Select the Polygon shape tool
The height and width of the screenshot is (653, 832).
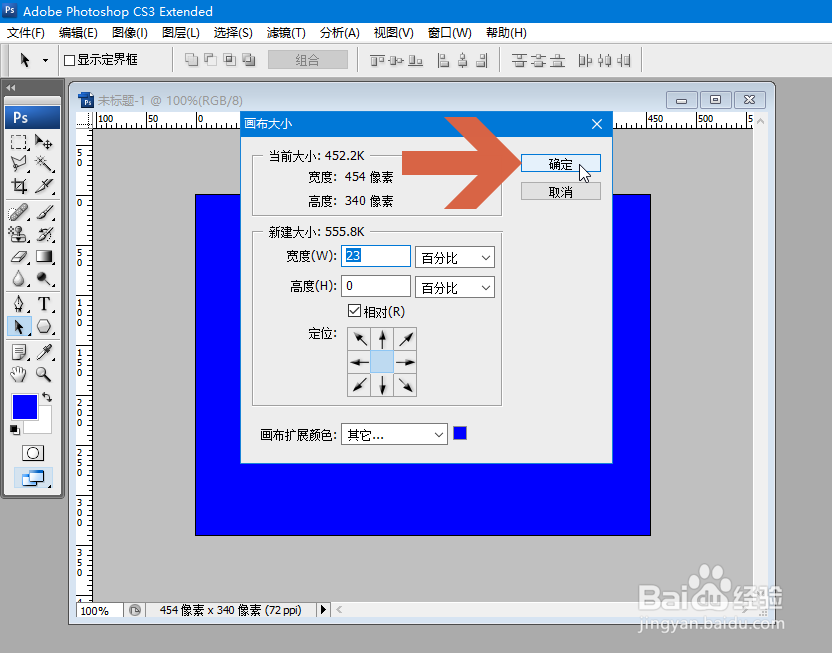44,326
